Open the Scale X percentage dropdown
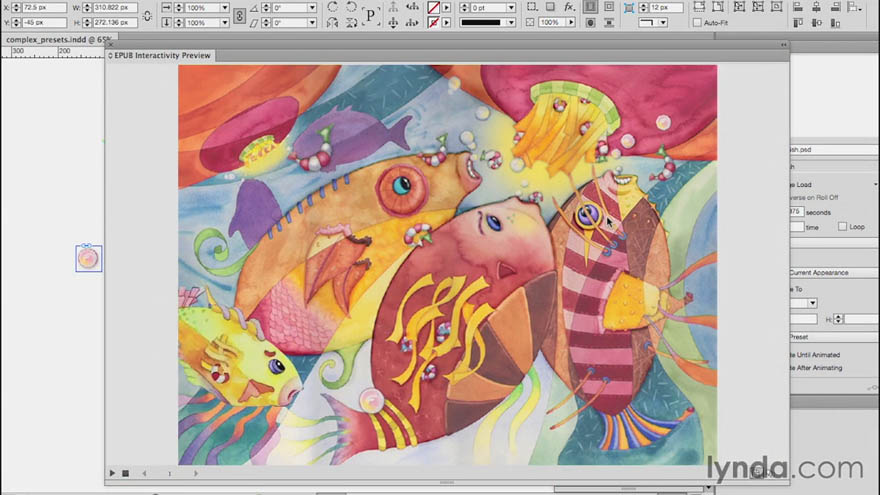880x495 pixels. click(224, 8)
